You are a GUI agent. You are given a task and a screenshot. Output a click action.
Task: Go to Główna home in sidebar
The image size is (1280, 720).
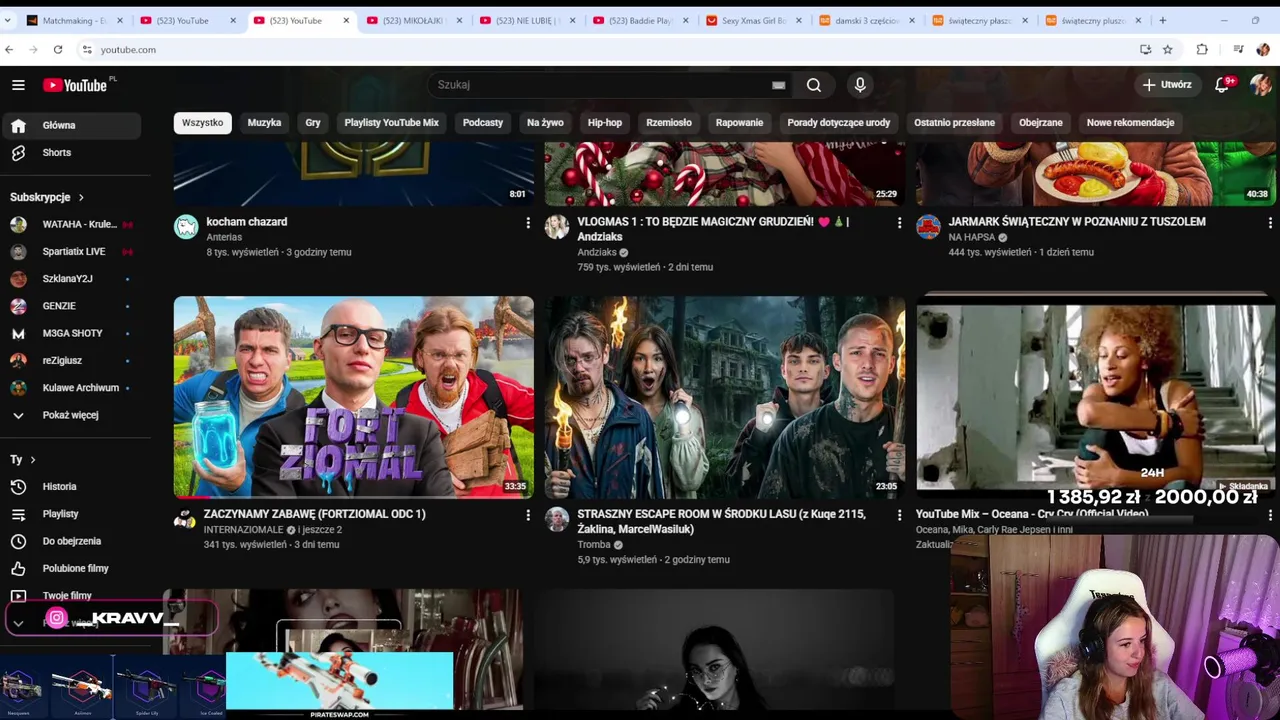pyautogui.click(x=70, y=125)
